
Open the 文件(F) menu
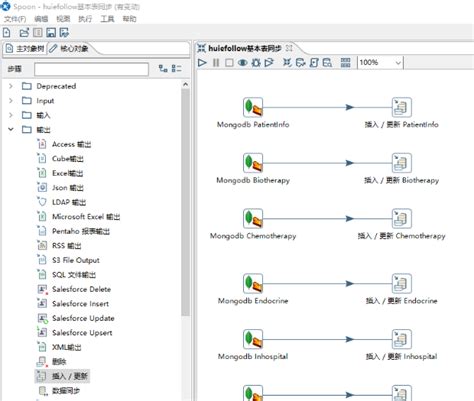[x=15, y=19]
